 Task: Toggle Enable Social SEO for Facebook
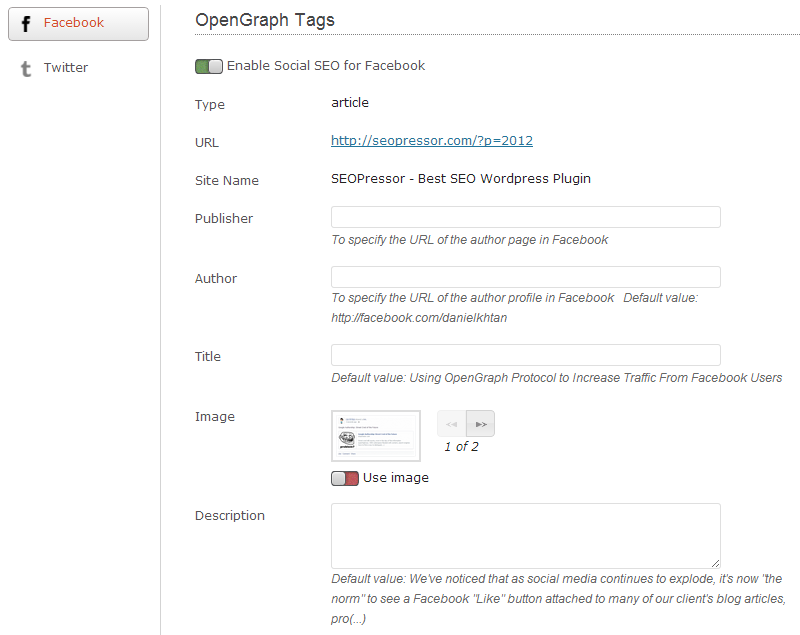click(x=209, y=66)
